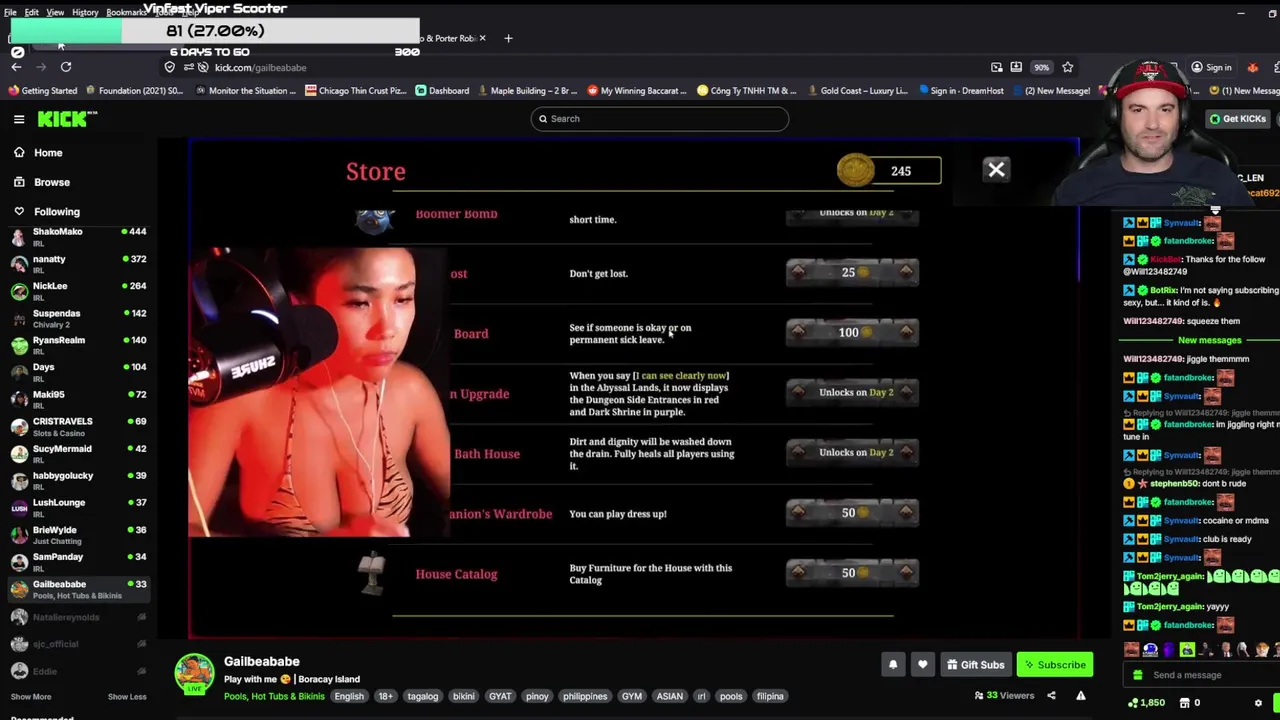Close the Store overlay with X
The width and height of the screenshot is (1280, 720).
(996, 170)
